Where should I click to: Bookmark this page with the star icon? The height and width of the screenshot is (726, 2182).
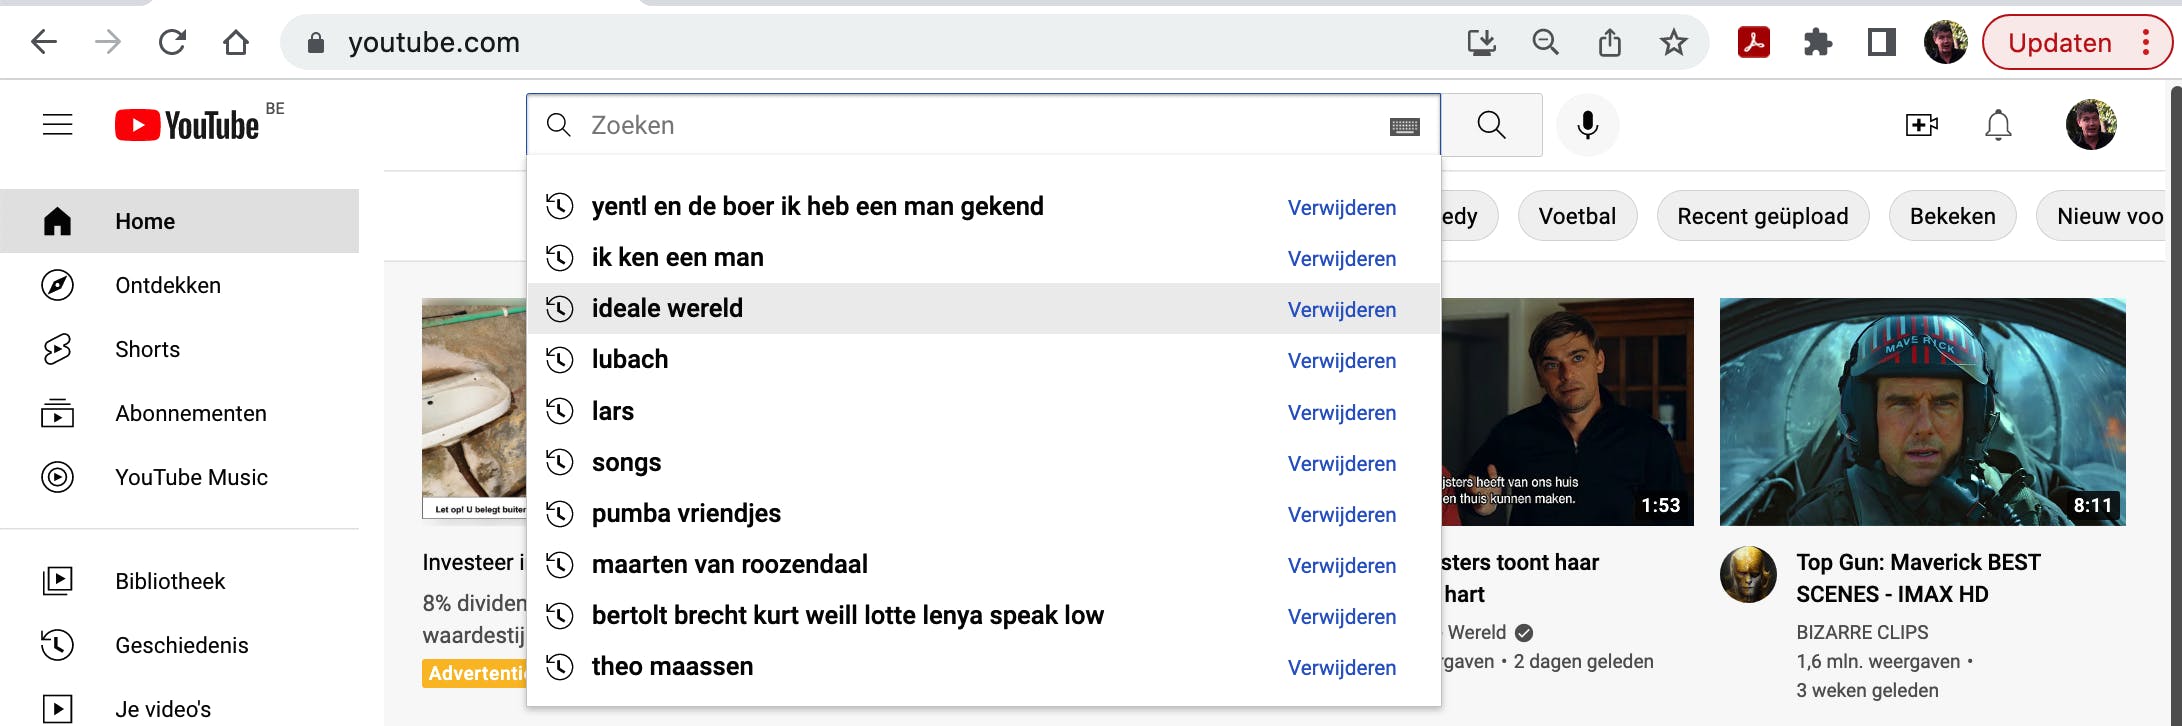tap(1673, 43)
